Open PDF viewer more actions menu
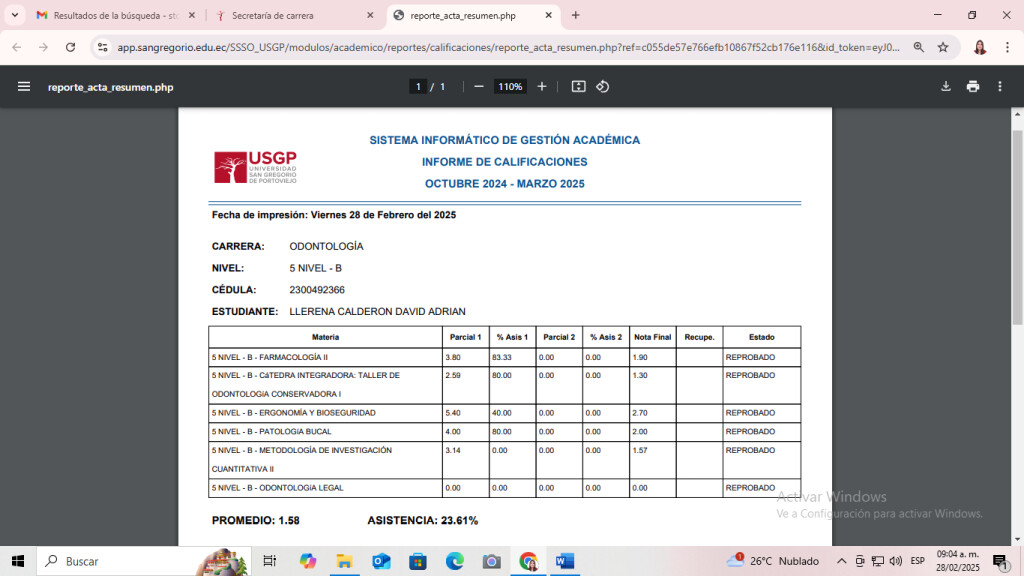1024x576 pixels. point(1000,87)
